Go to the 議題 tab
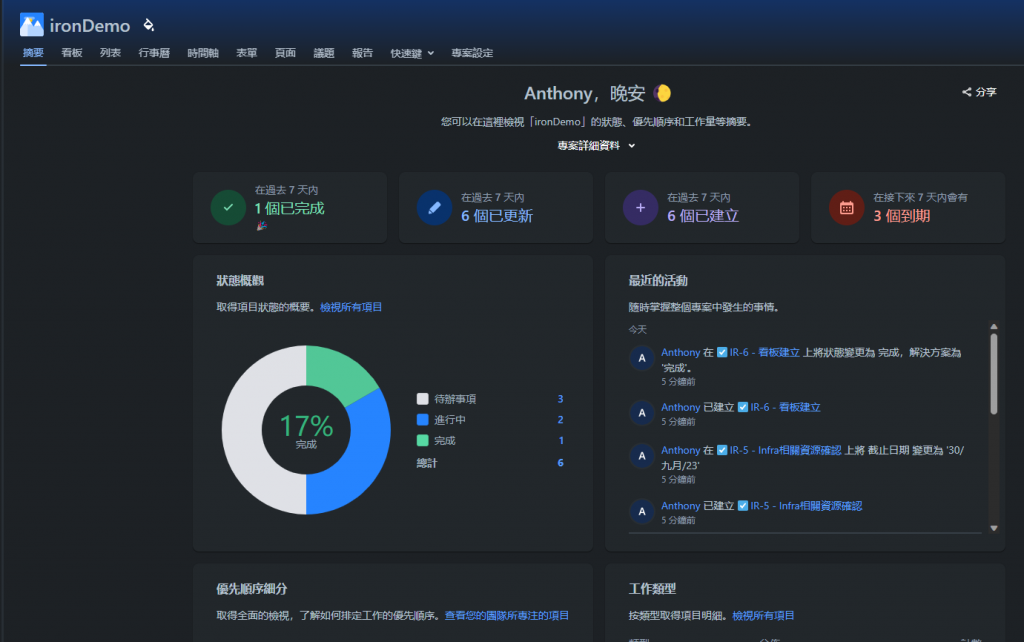This screenshot has width=1024, height=642. click(x=324, y=52)
